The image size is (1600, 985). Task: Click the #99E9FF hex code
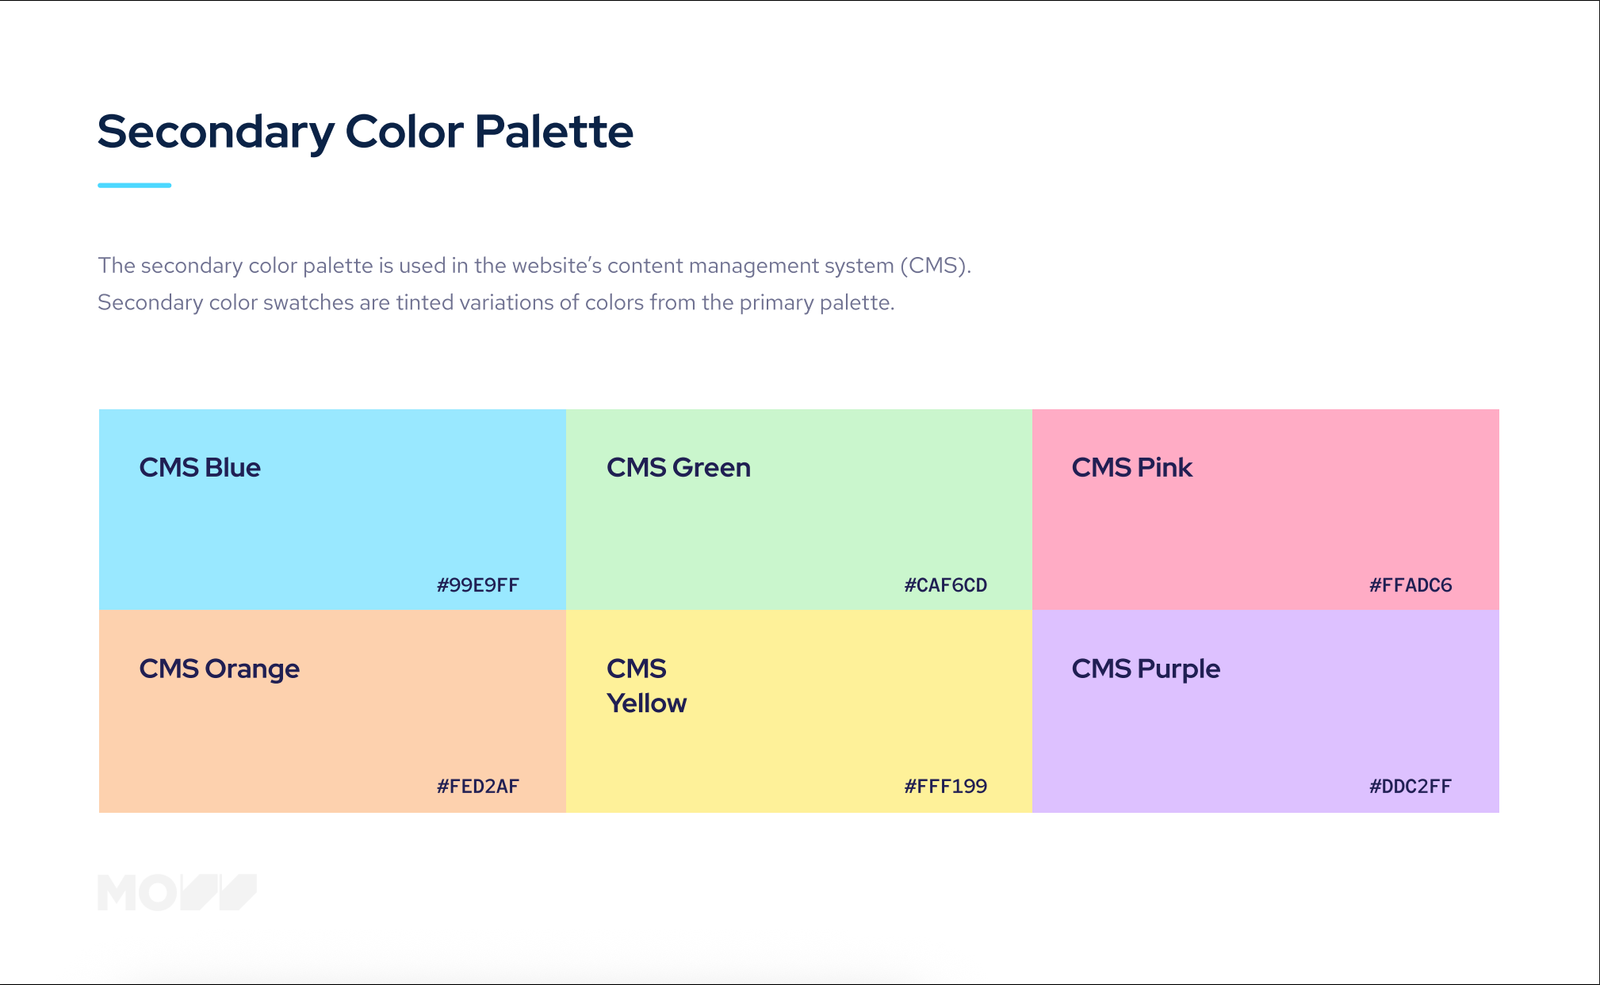pyautogui.click(x=478, y=585)
